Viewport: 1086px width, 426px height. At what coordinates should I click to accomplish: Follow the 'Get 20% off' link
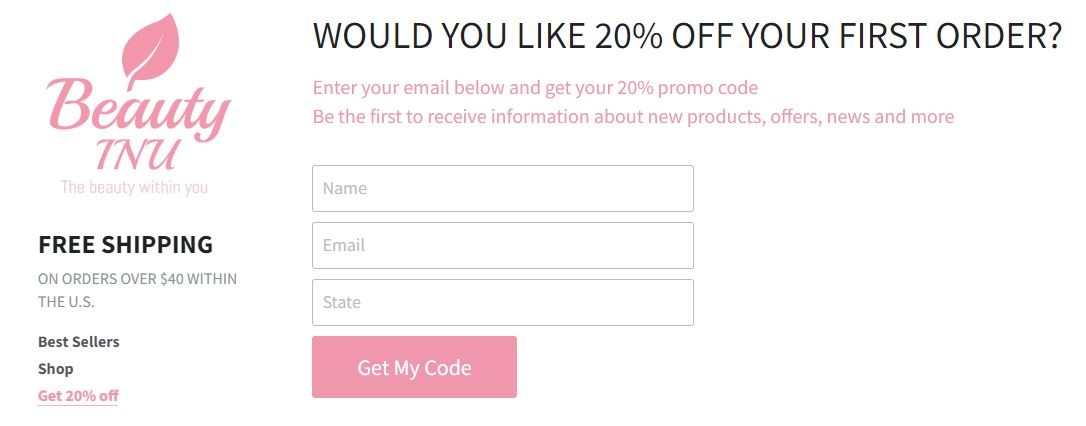[x=78, y=395]
